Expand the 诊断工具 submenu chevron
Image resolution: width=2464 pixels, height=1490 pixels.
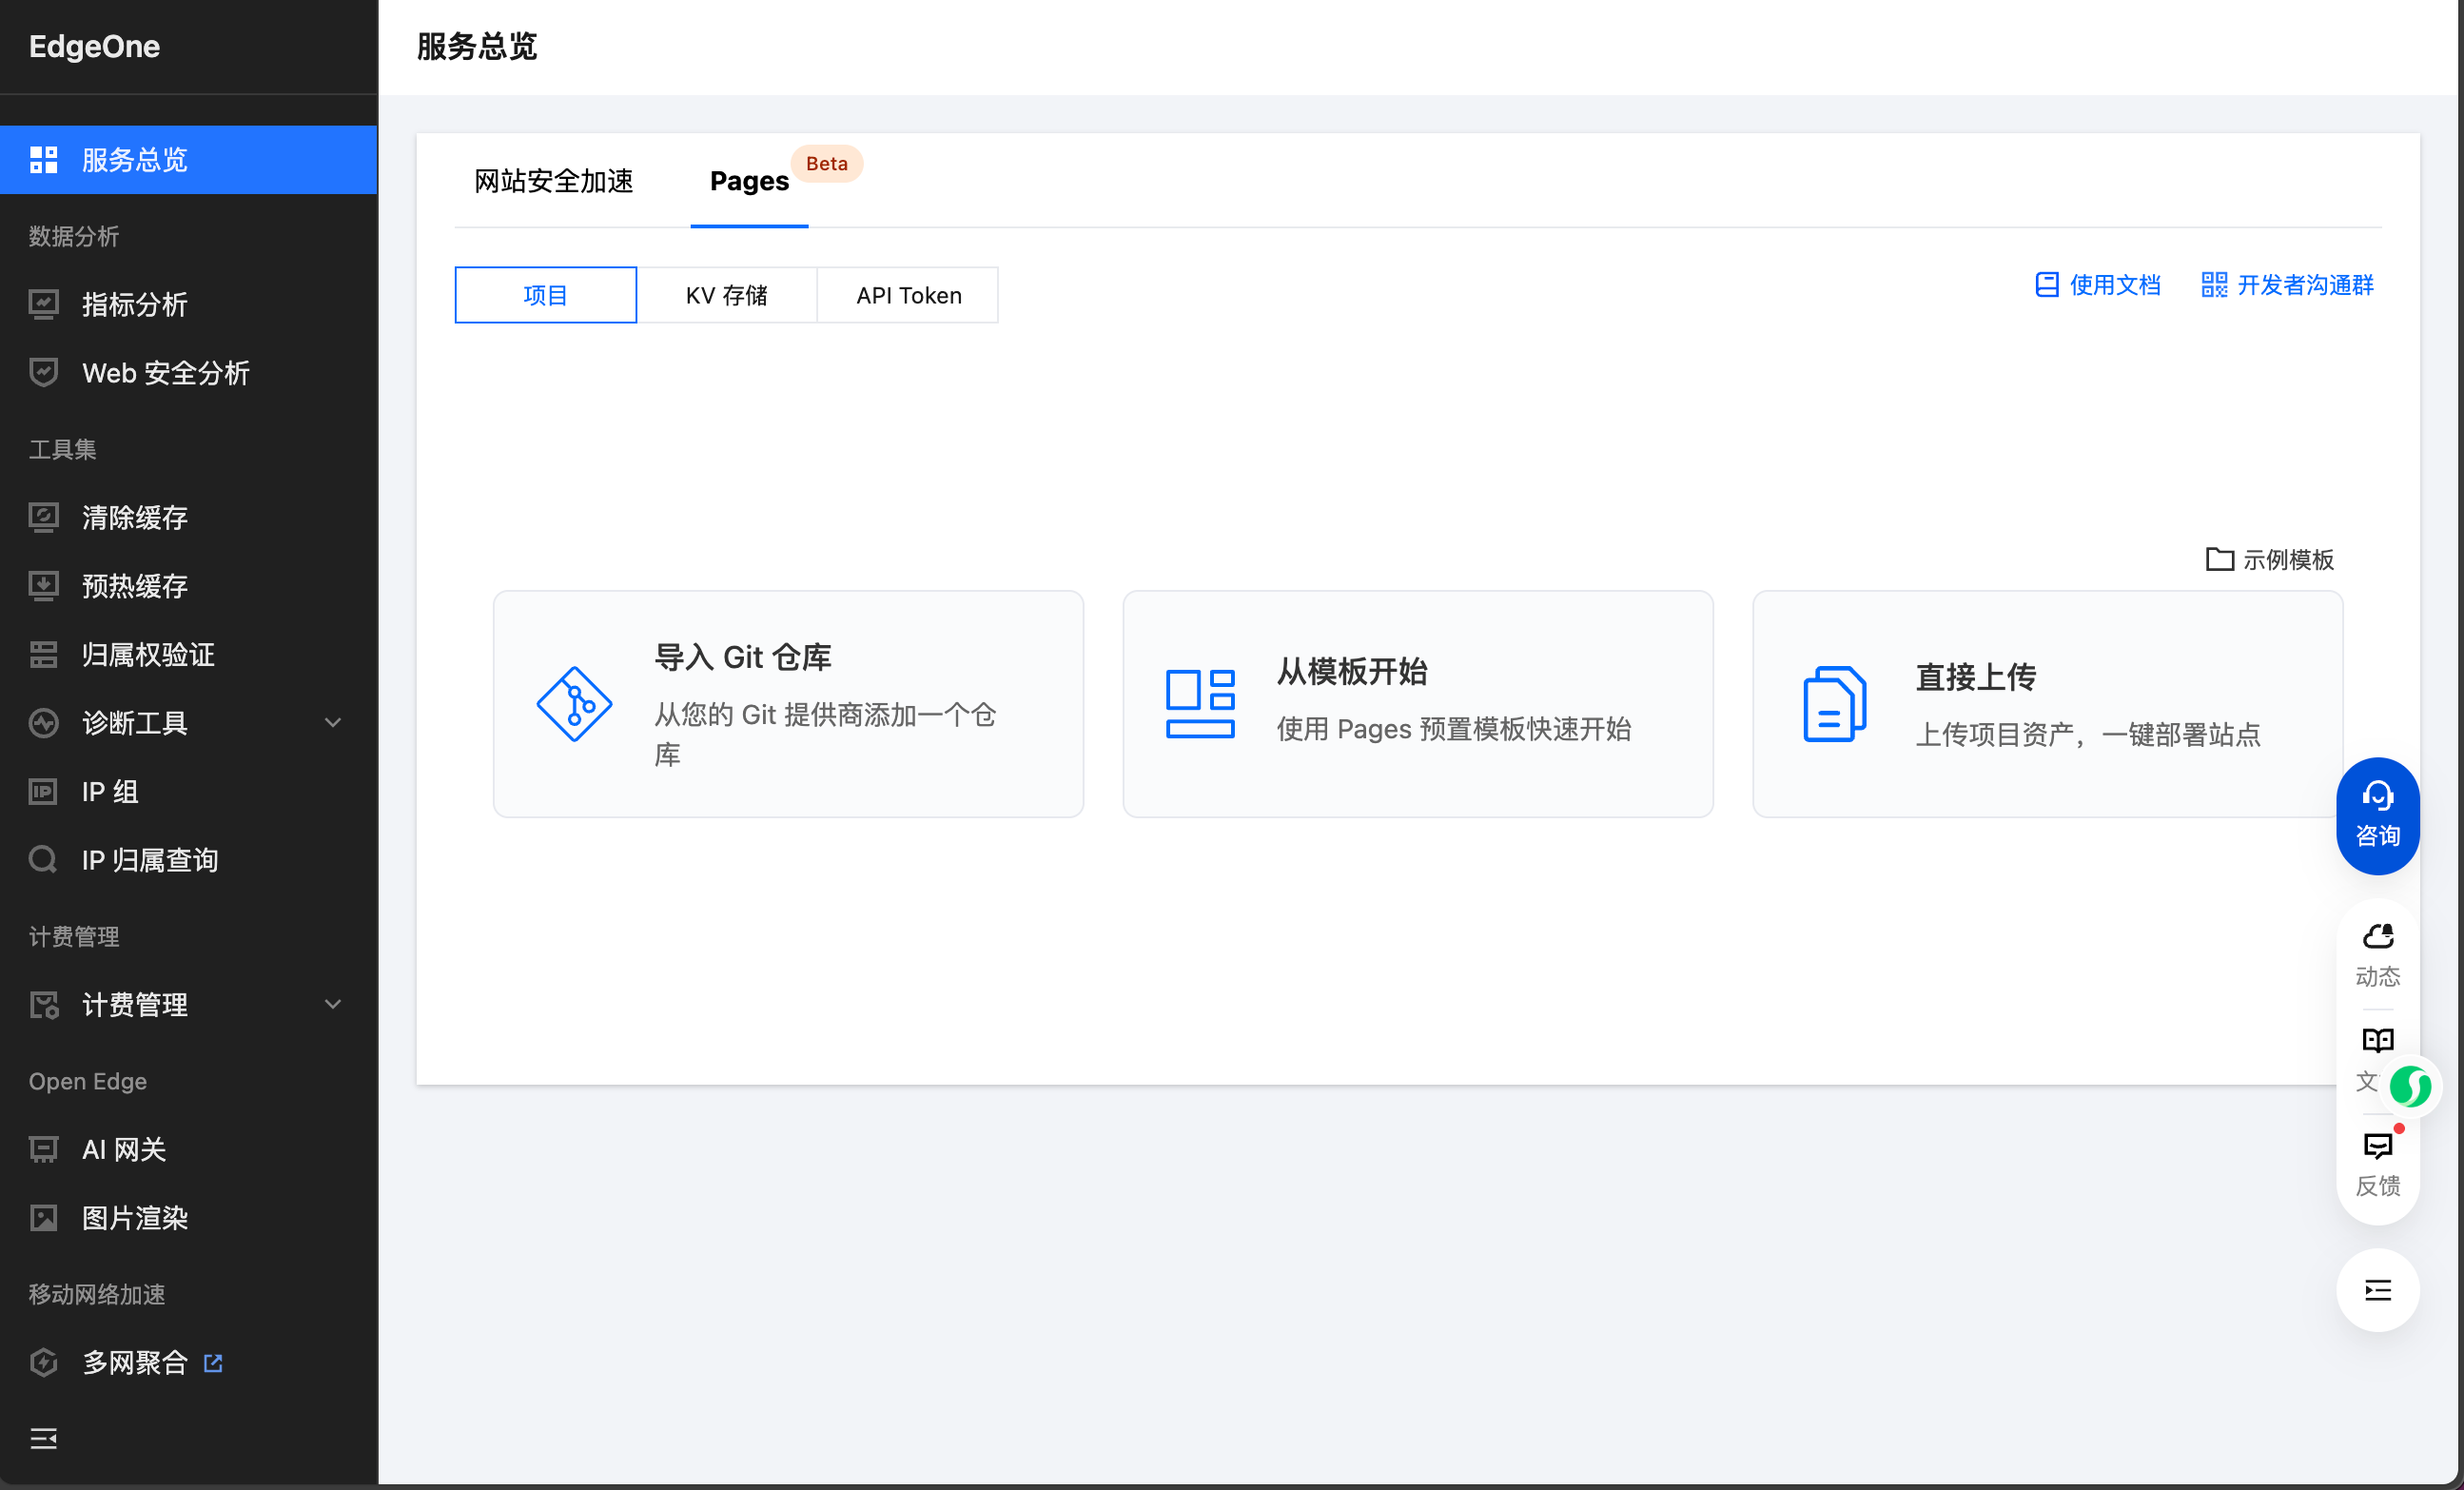pos(333,722)
